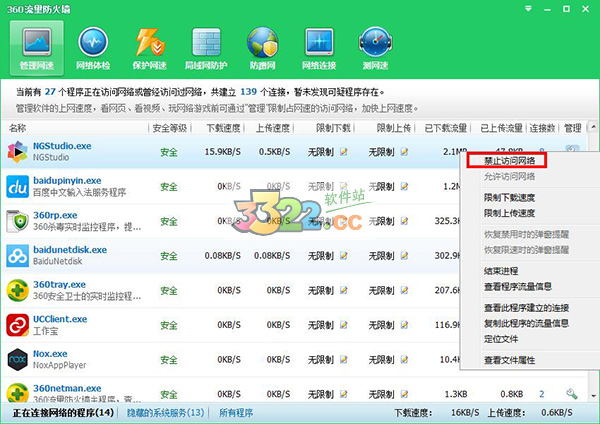The height and width of the screenshot is (424, 600).
Task: Open the 网络体检 tool
Action: pos(93,49)
